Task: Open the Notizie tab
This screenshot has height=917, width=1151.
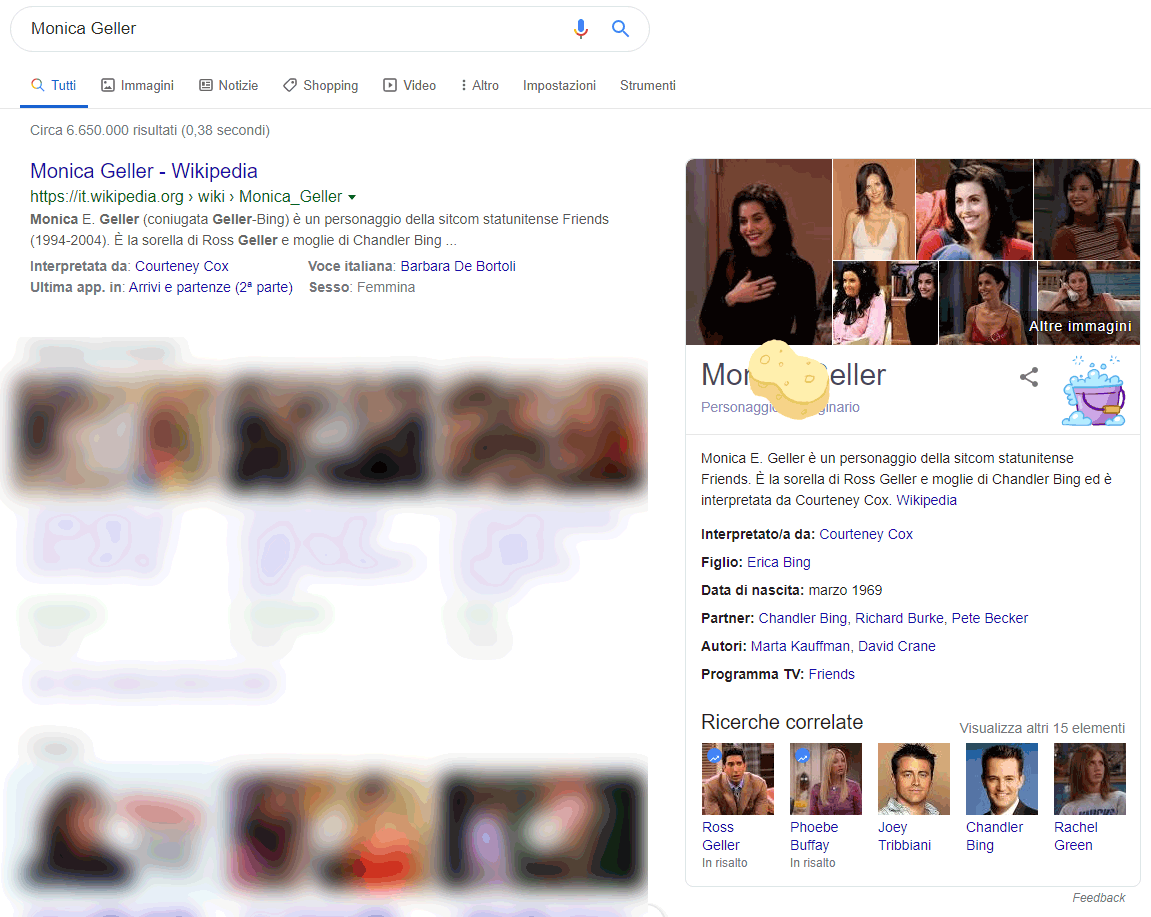Action: click(228, 85)
